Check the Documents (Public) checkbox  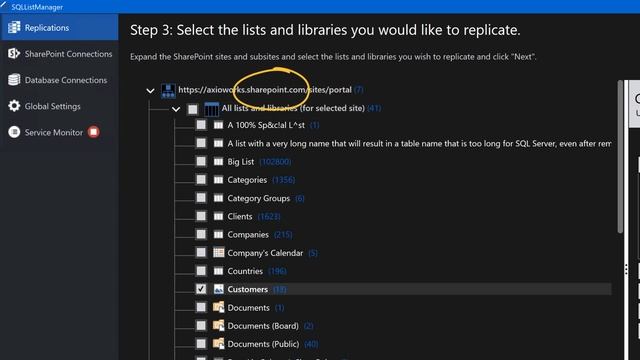coord(201,344)
